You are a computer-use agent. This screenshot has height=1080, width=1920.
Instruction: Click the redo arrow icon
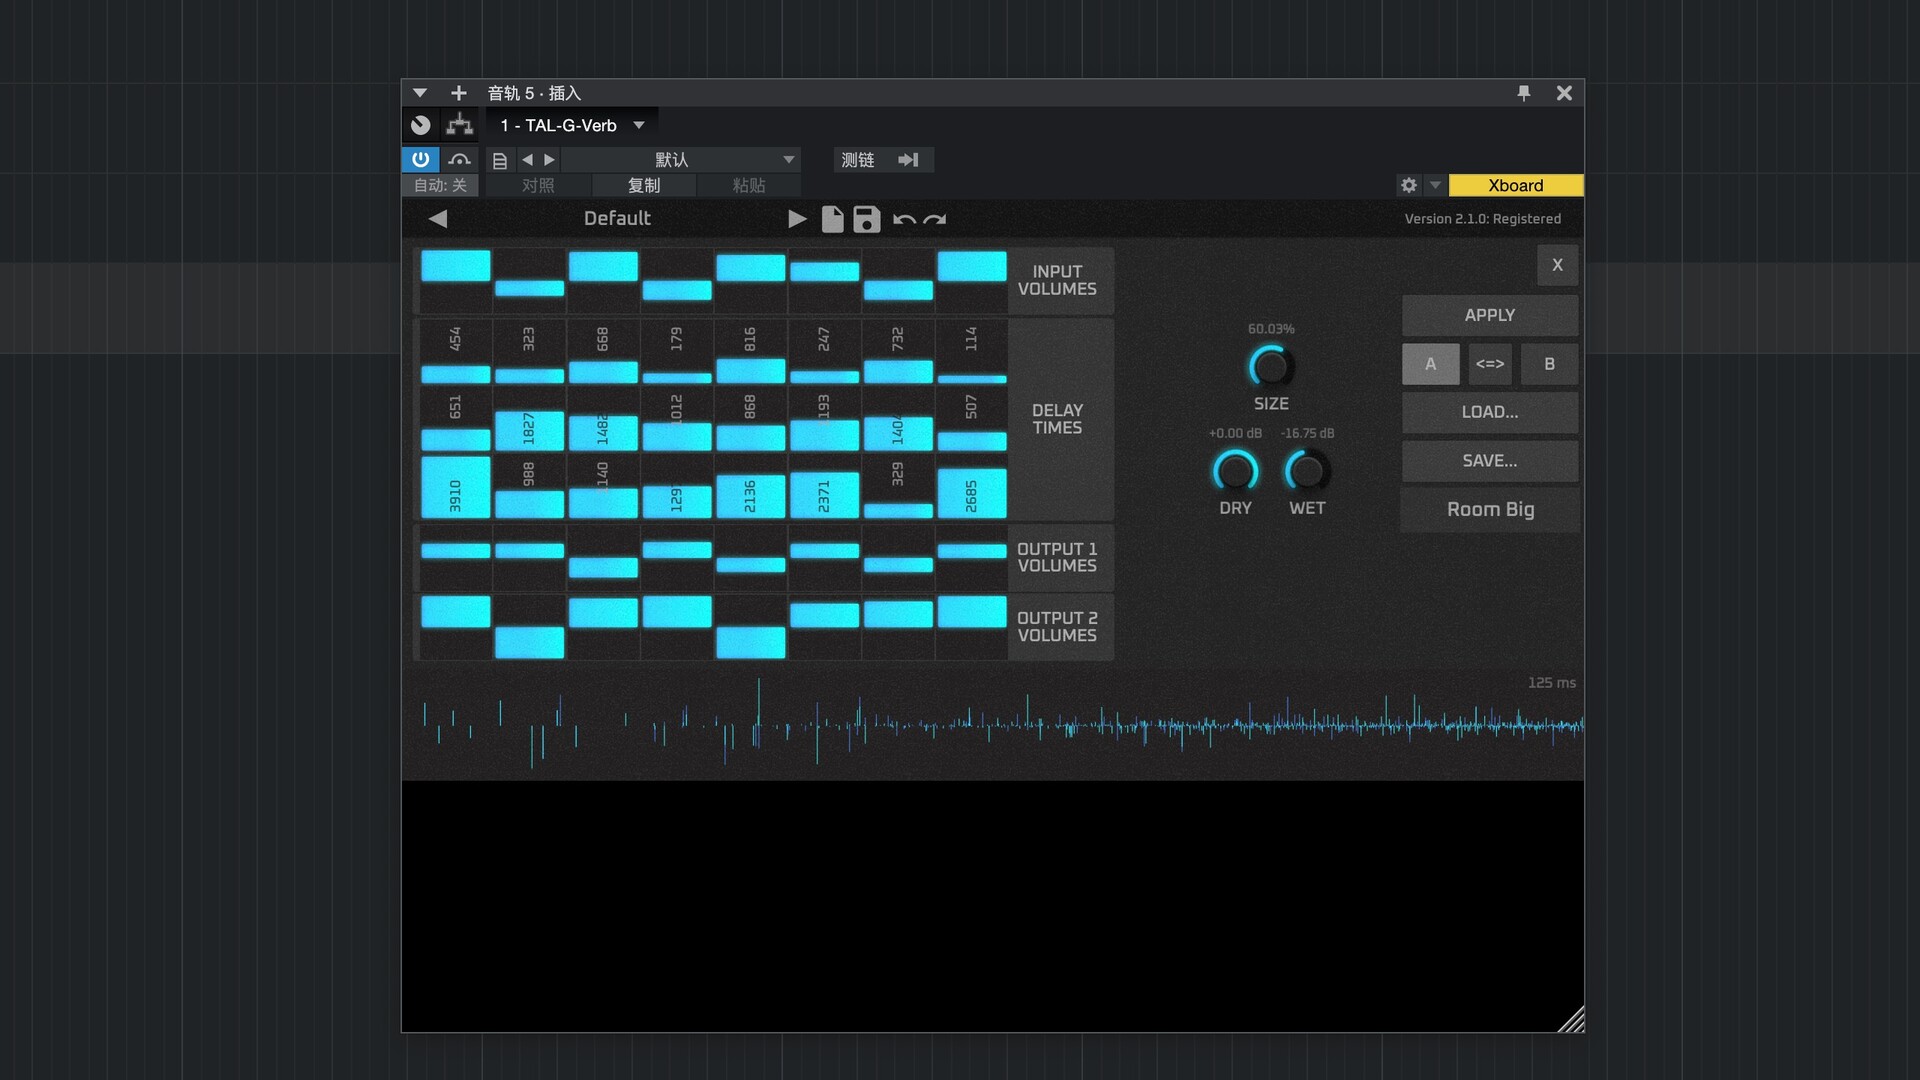tap(935, 220)
